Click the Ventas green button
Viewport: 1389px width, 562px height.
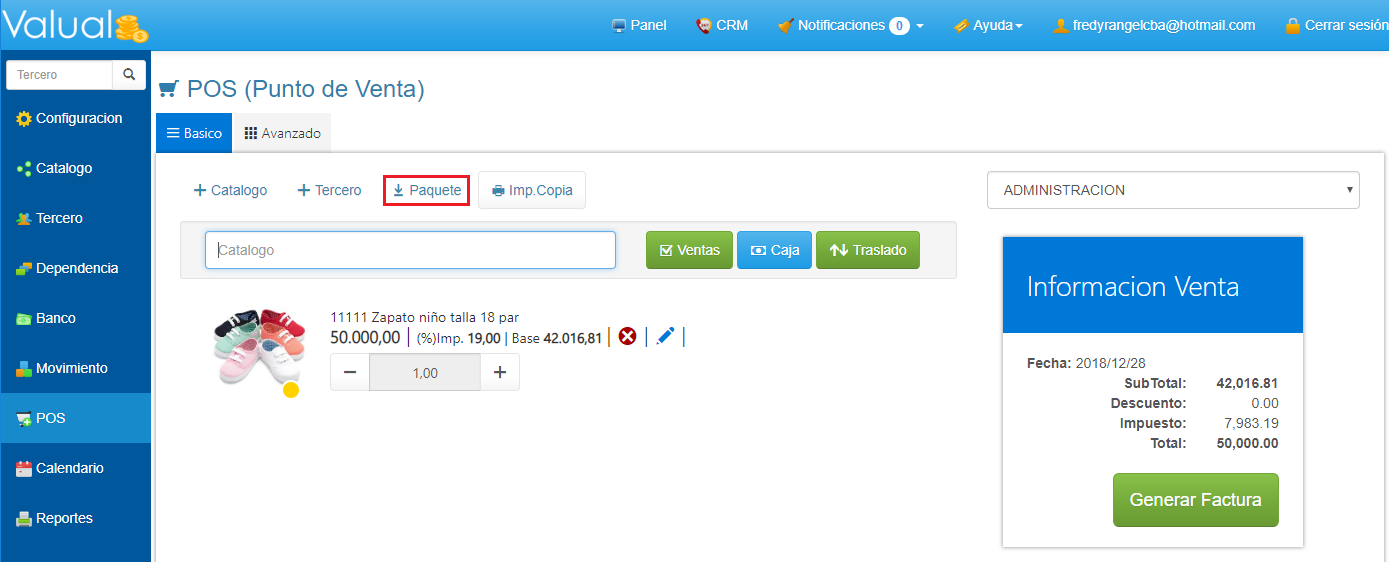tap(689, 250)
